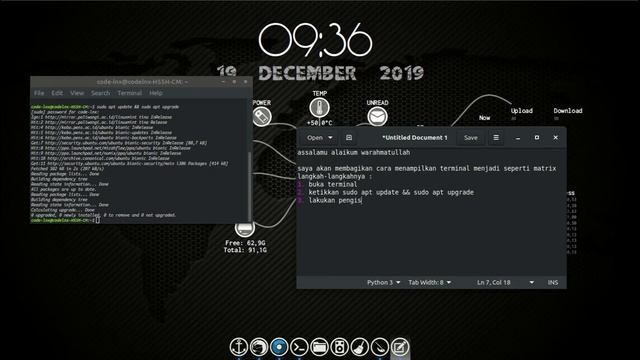640x360 pixels.
Task: Open the View menu in the terminal
Action: pos(77,93)
